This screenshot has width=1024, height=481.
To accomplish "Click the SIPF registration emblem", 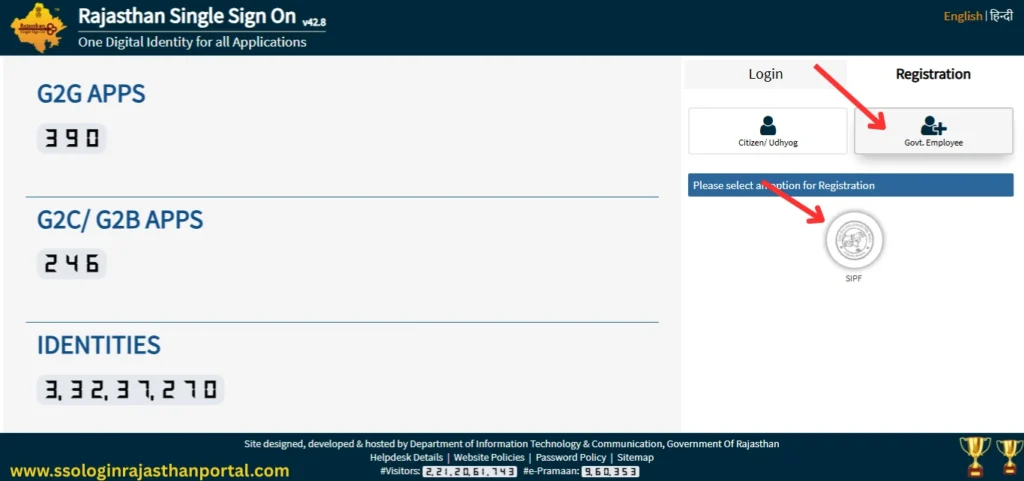I will tap(854, 240).
